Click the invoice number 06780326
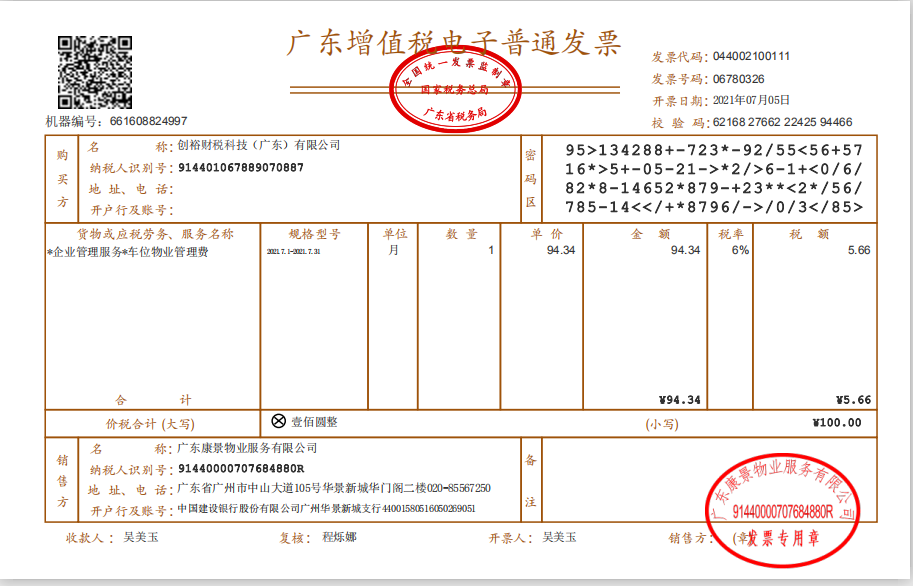The width and height of the screenshot is (913, 586). (739, 78)
